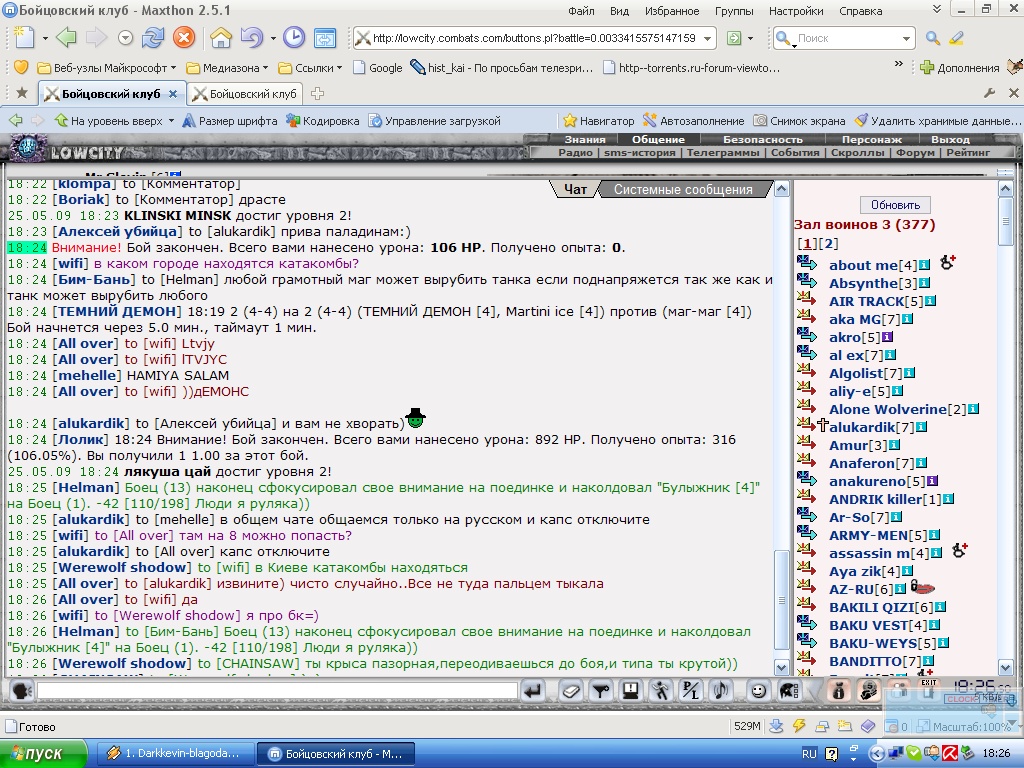Open the search engine dropdown arrow
Screen dimensions: 1024x768
[x=906, y=39]
